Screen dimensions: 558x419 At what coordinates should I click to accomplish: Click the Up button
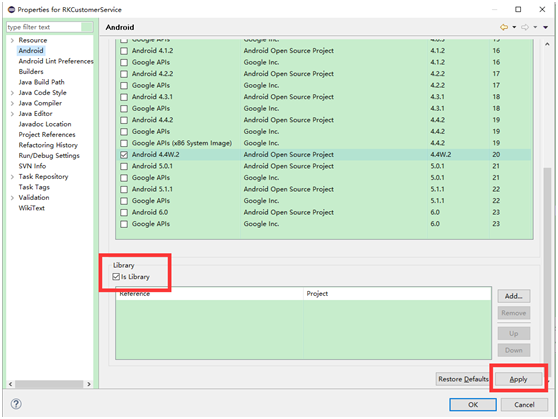pyautogui.click(x=514, y=334)
